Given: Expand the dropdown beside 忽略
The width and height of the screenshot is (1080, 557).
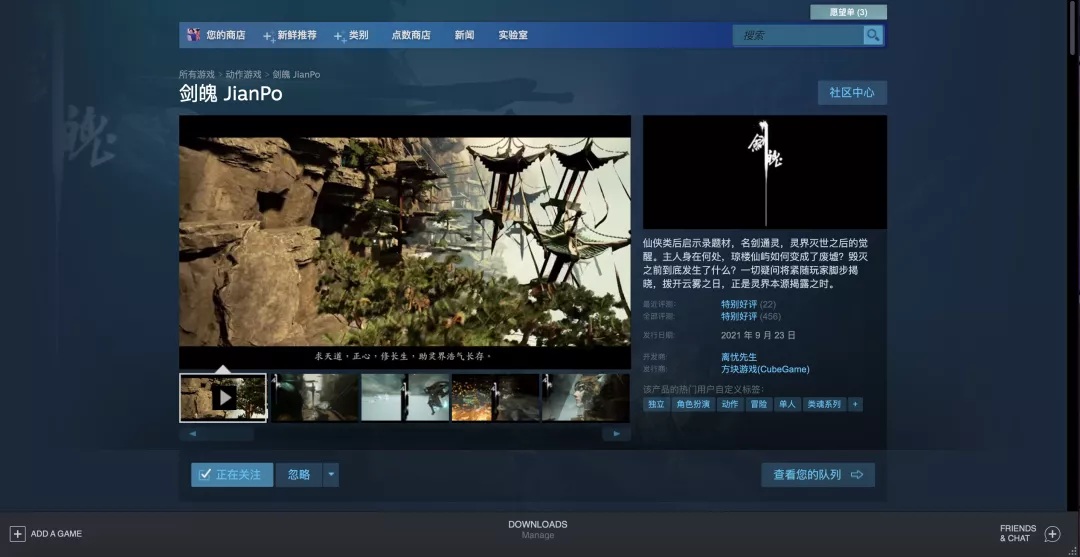Looking at the screenshot, I should 331,474.
